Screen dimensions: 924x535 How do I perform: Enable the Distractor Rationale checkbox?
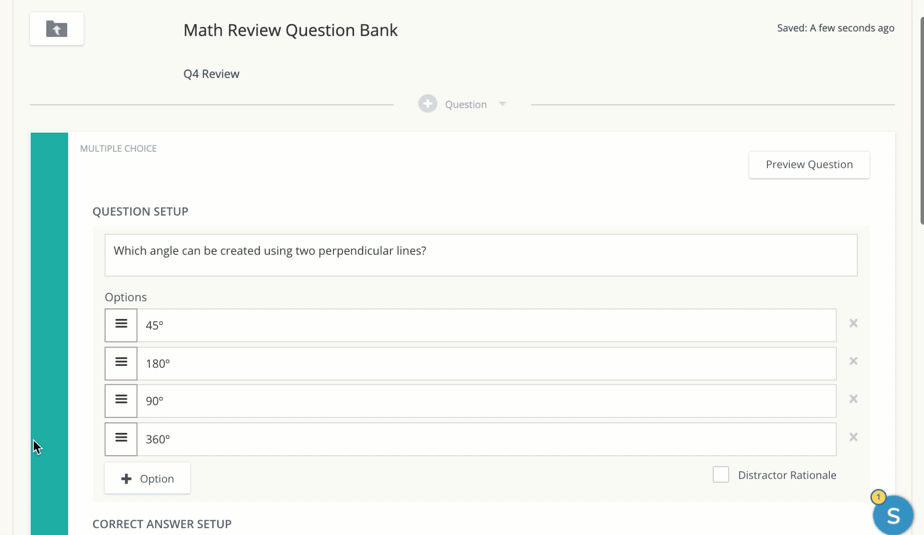pyautogui.click(x=721, y=475)
